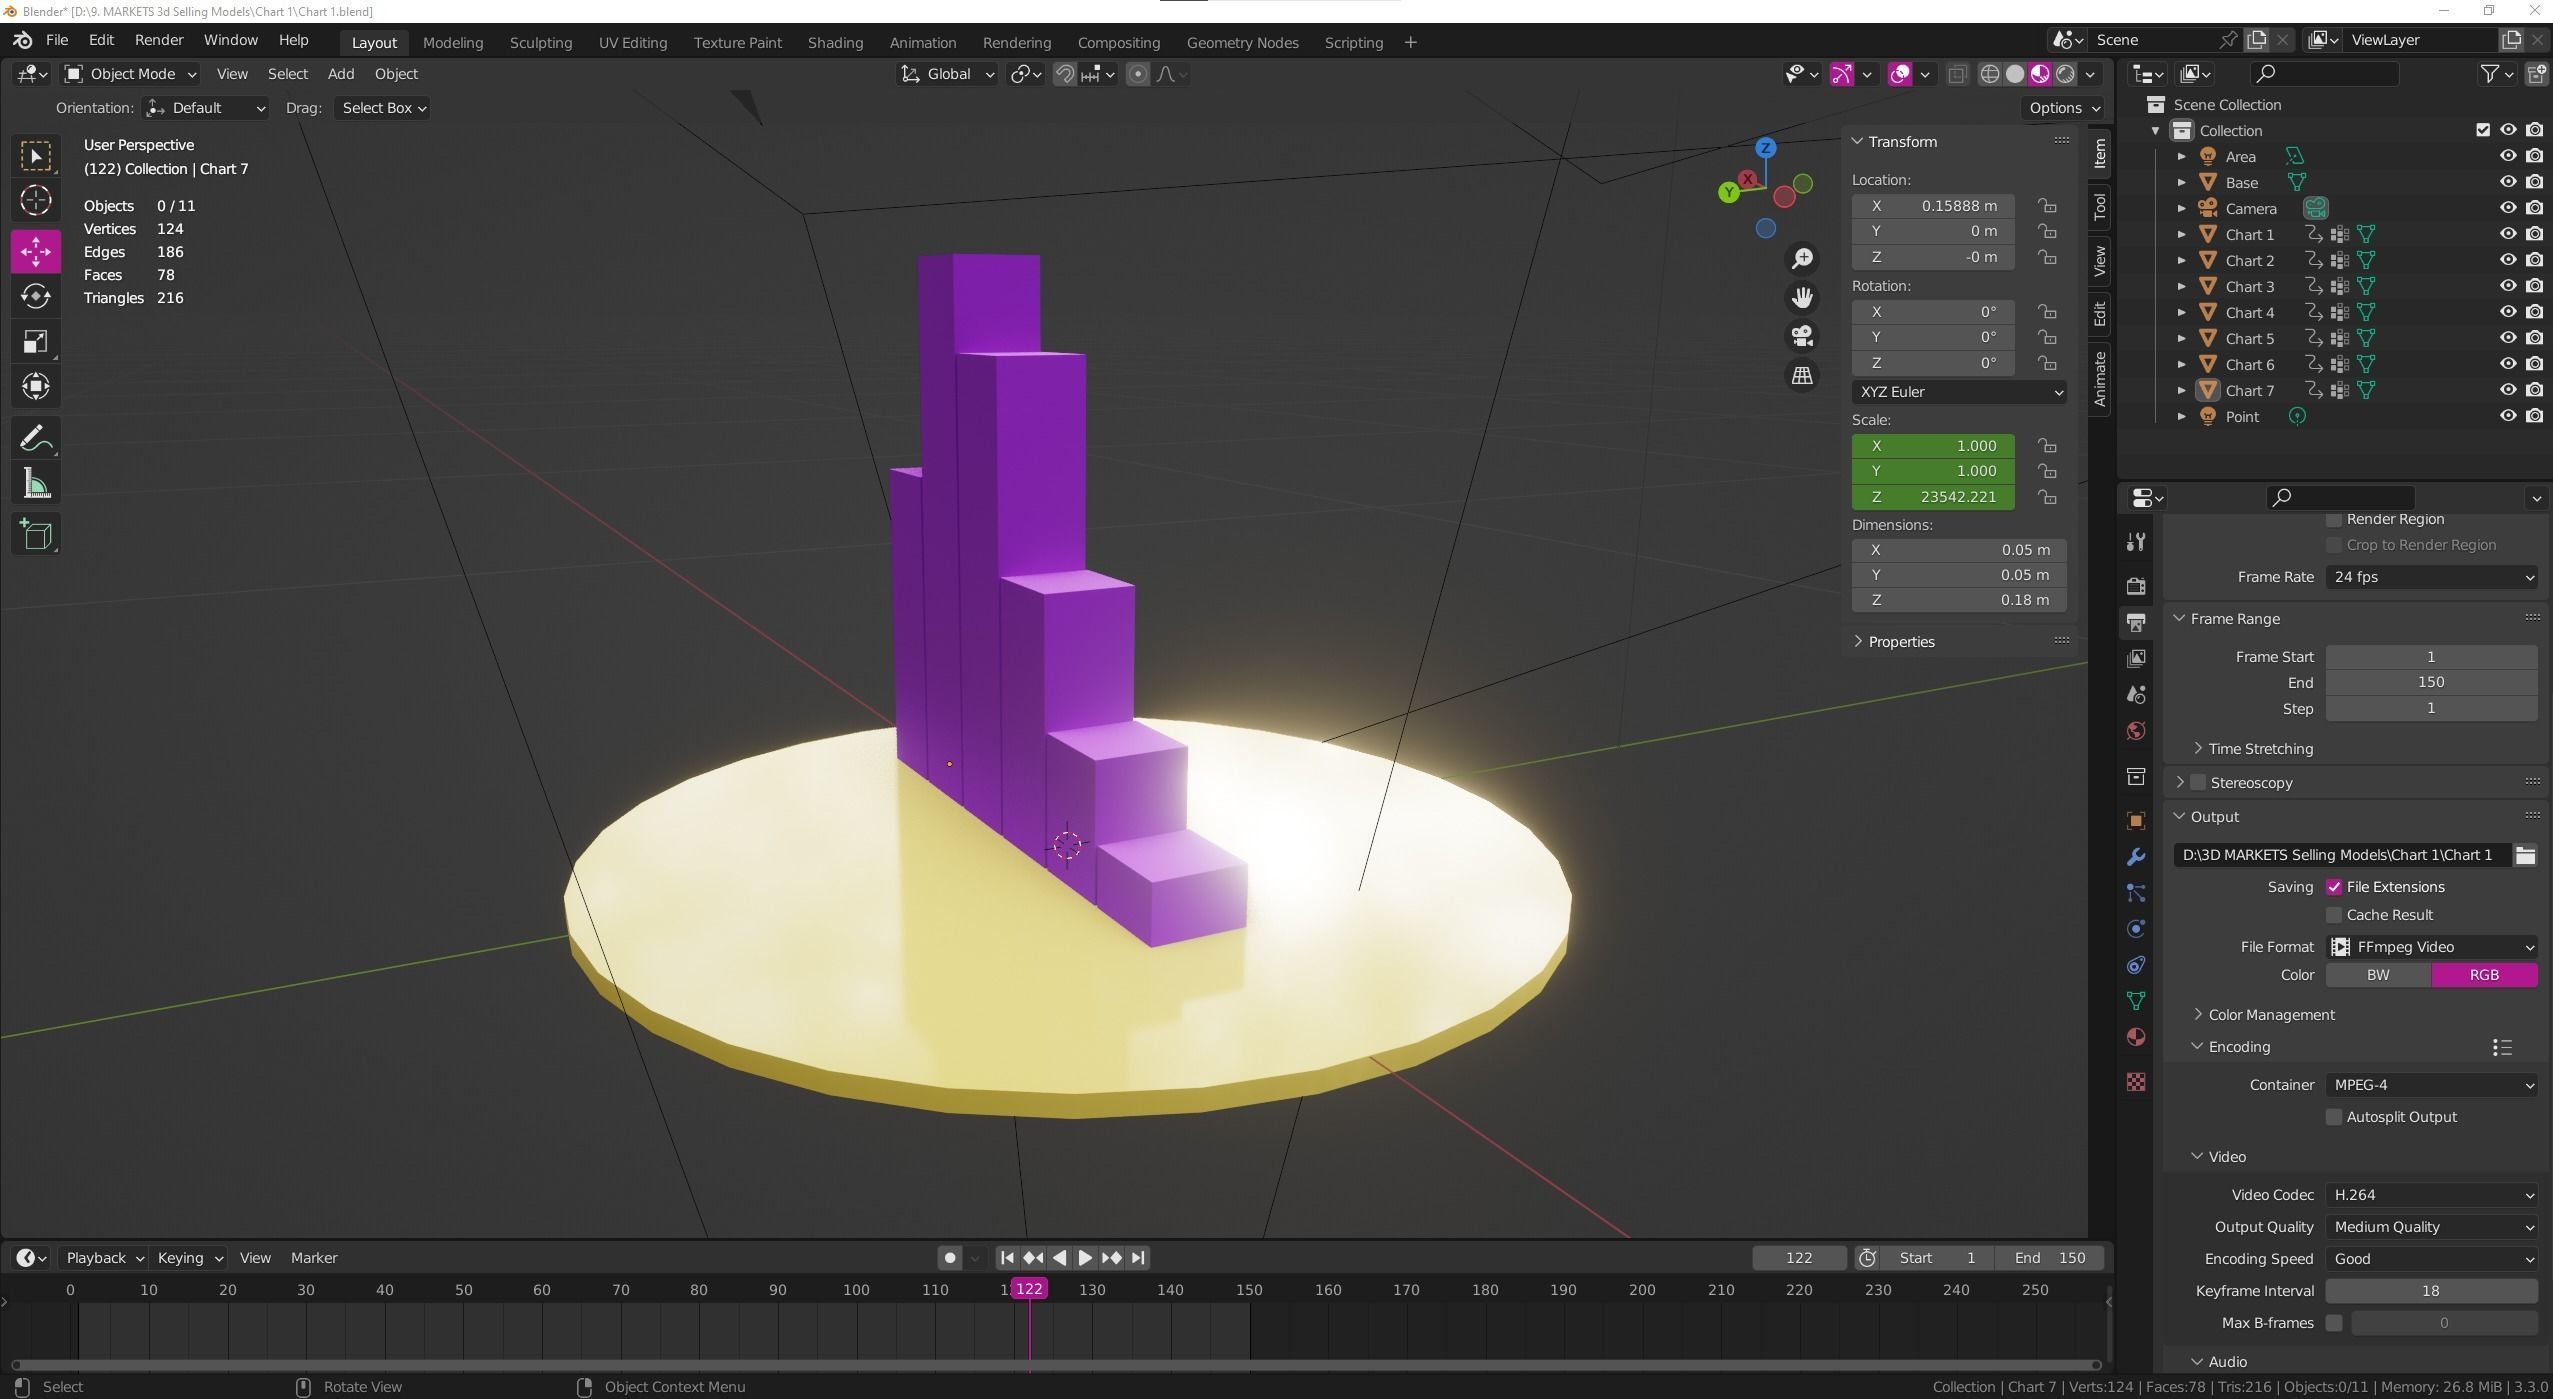Screen dimensions: 2553x1399
Task: Open XYZ Euler rotation mode dropdown
Action: (x=1958, y=392)
